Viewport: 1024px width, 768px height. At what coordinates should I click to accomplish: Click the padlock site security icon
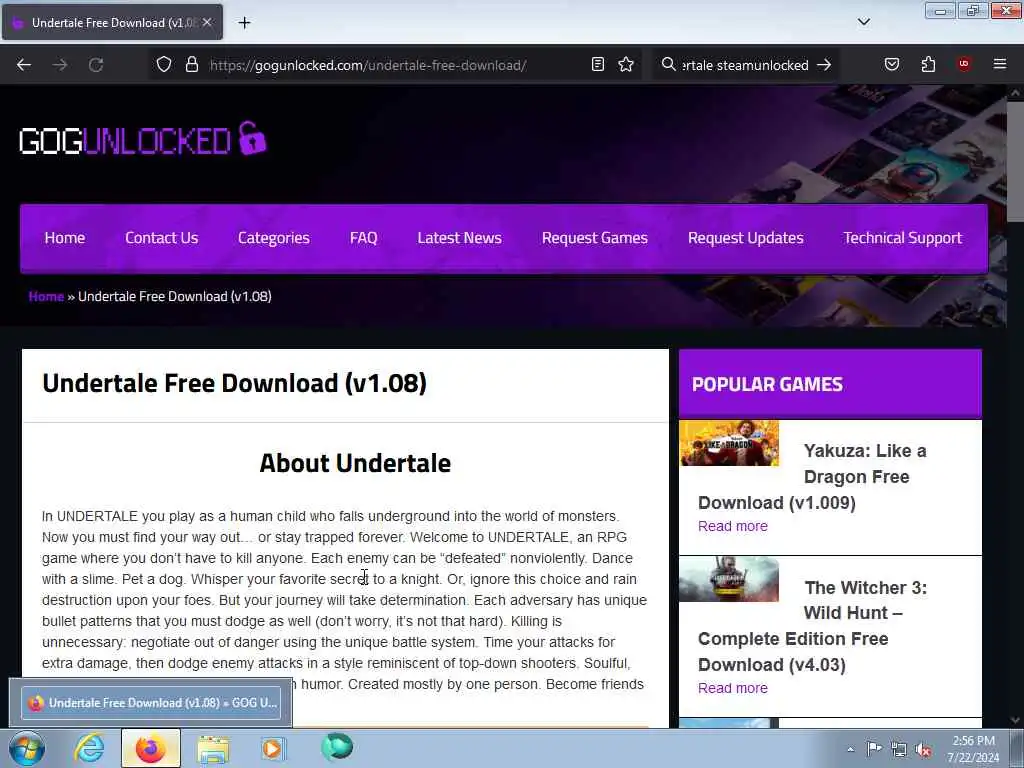point(192,65)
